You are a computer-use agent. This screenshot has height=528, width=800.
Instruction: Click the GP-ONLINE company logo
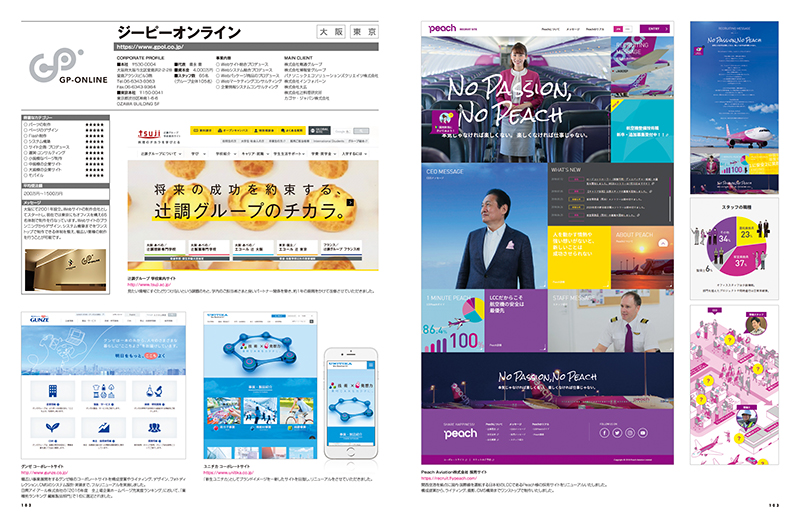point(68,66)
